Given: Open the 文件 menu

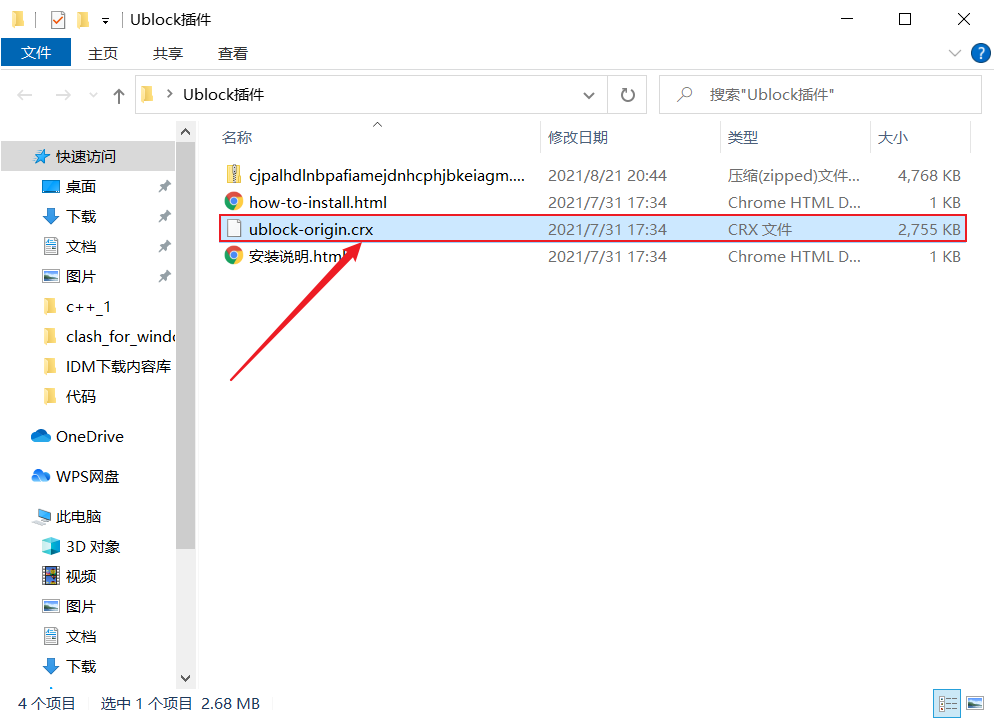Looking at the screenshot, I should (36, 53).
